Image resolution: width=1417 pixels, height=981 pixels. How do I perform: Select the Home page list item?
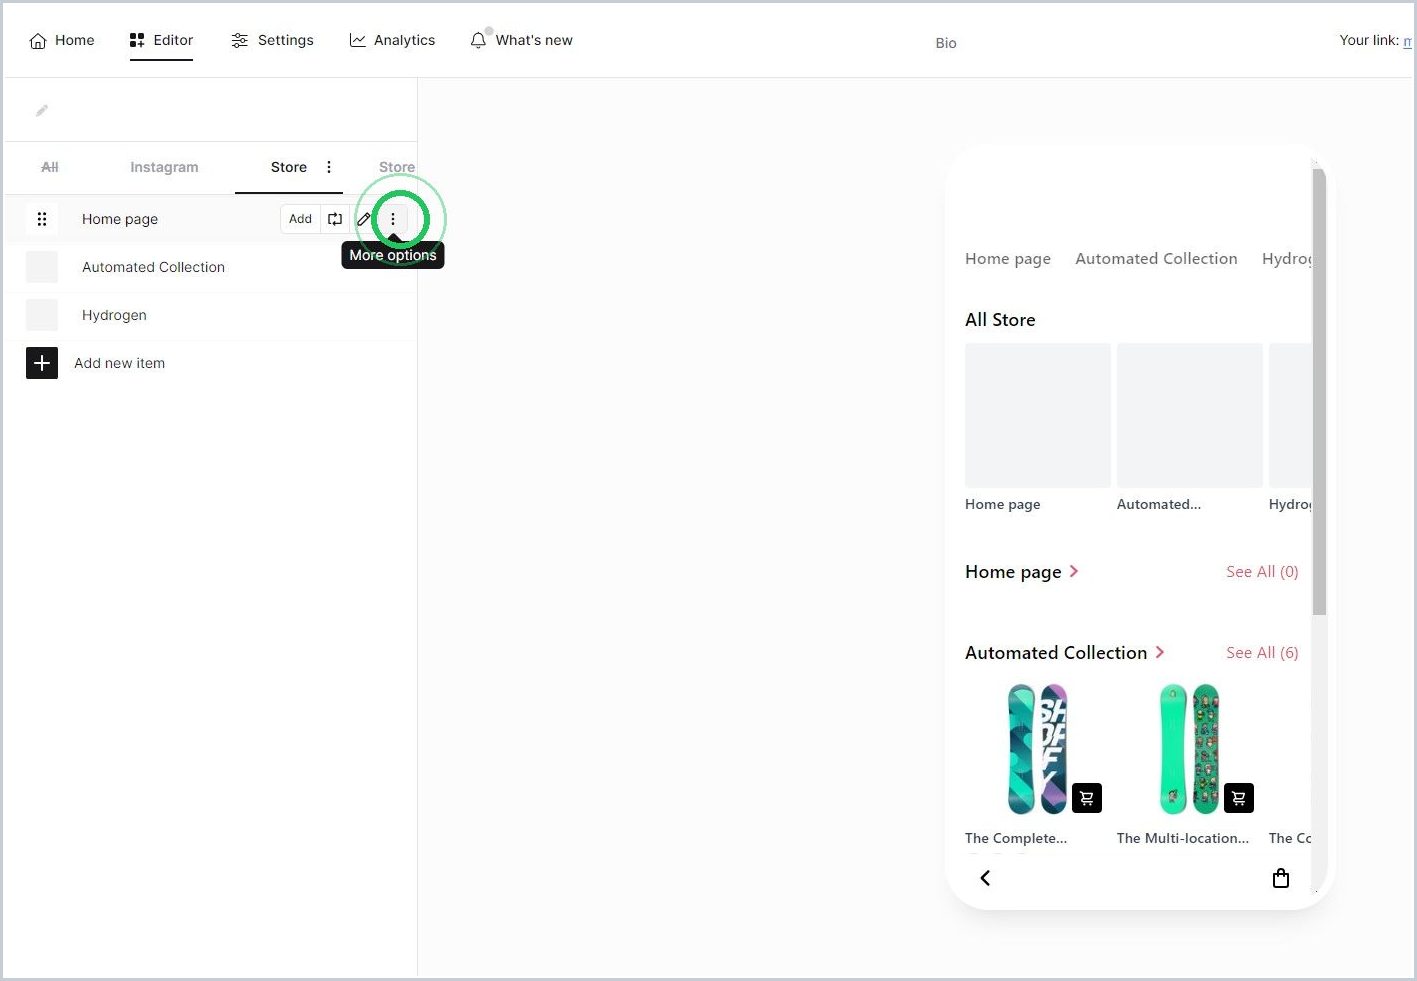pyautogui.click(x=210, y=219)
